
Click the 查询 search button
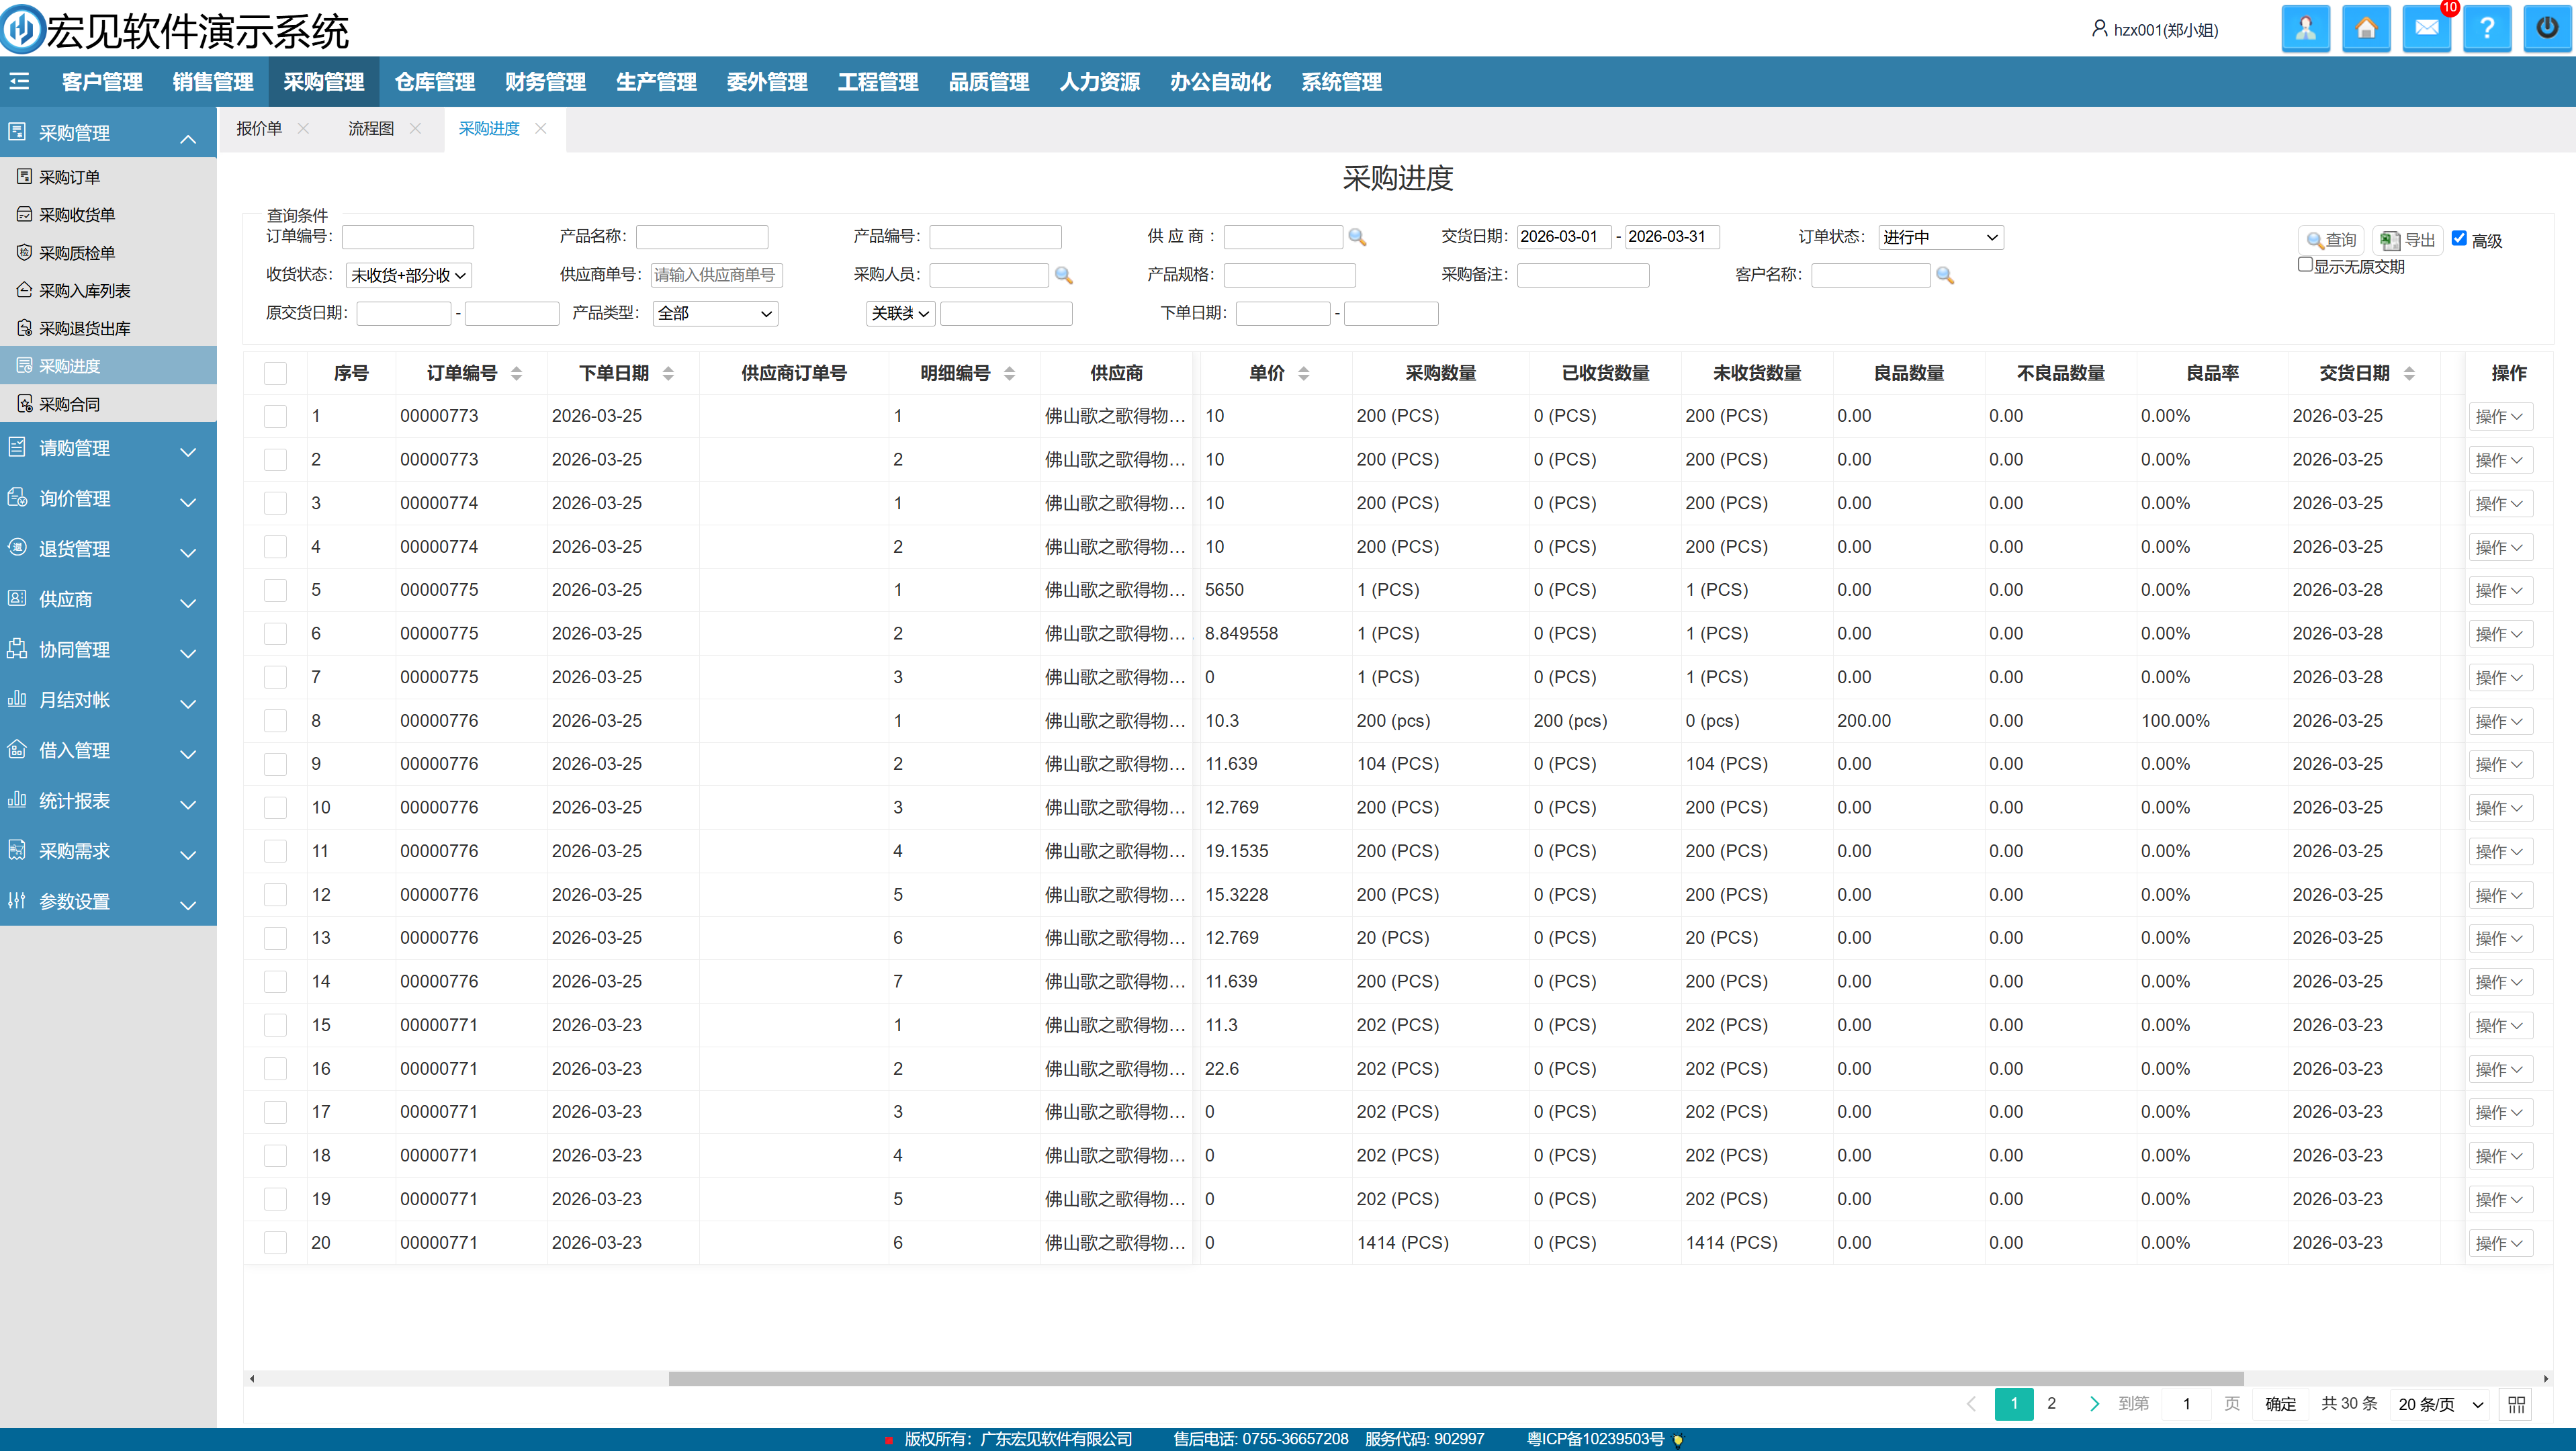click(2331, 240)
